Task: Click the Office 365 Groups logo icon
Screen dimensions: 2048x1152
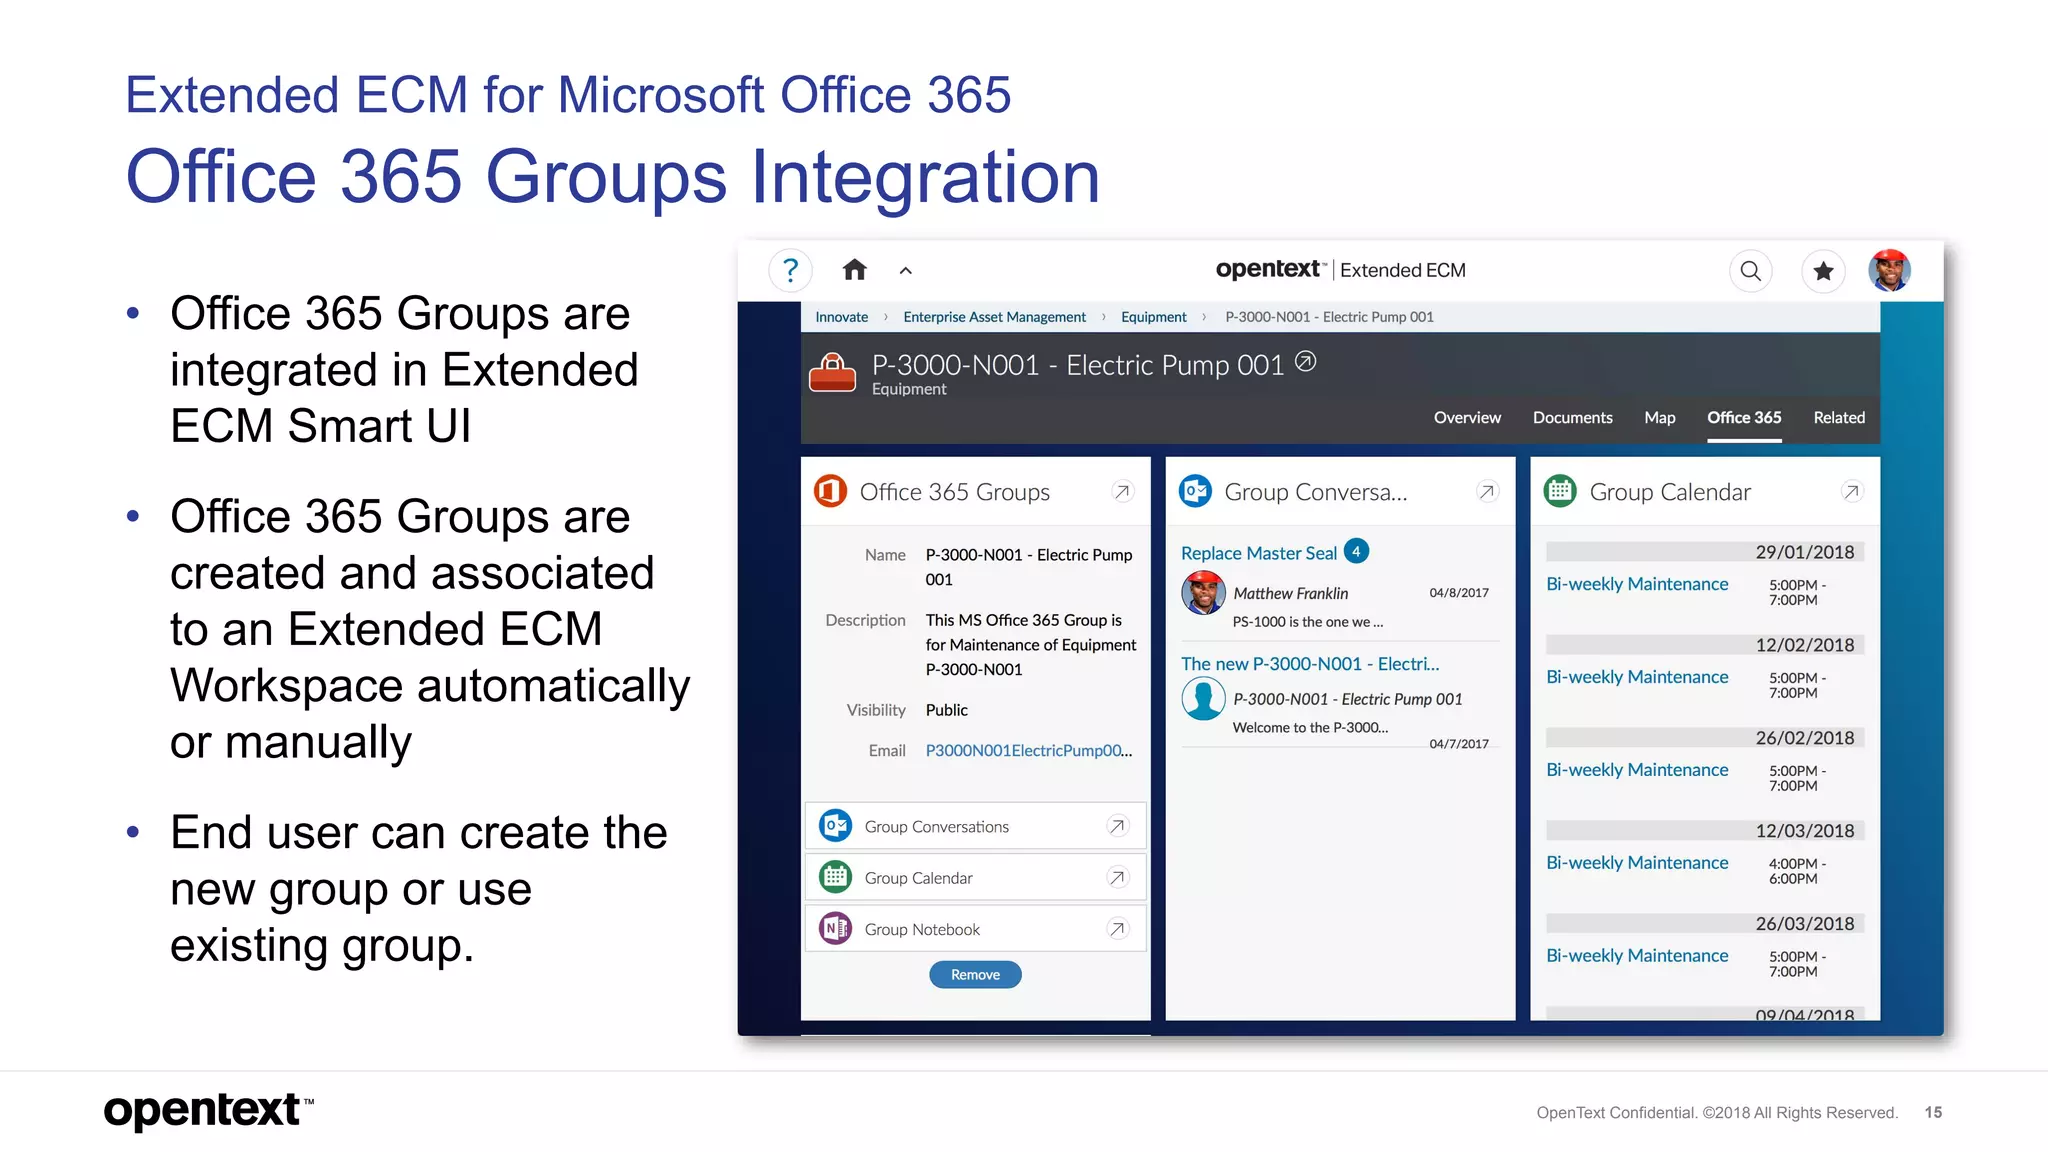Action: pos(830,492)
